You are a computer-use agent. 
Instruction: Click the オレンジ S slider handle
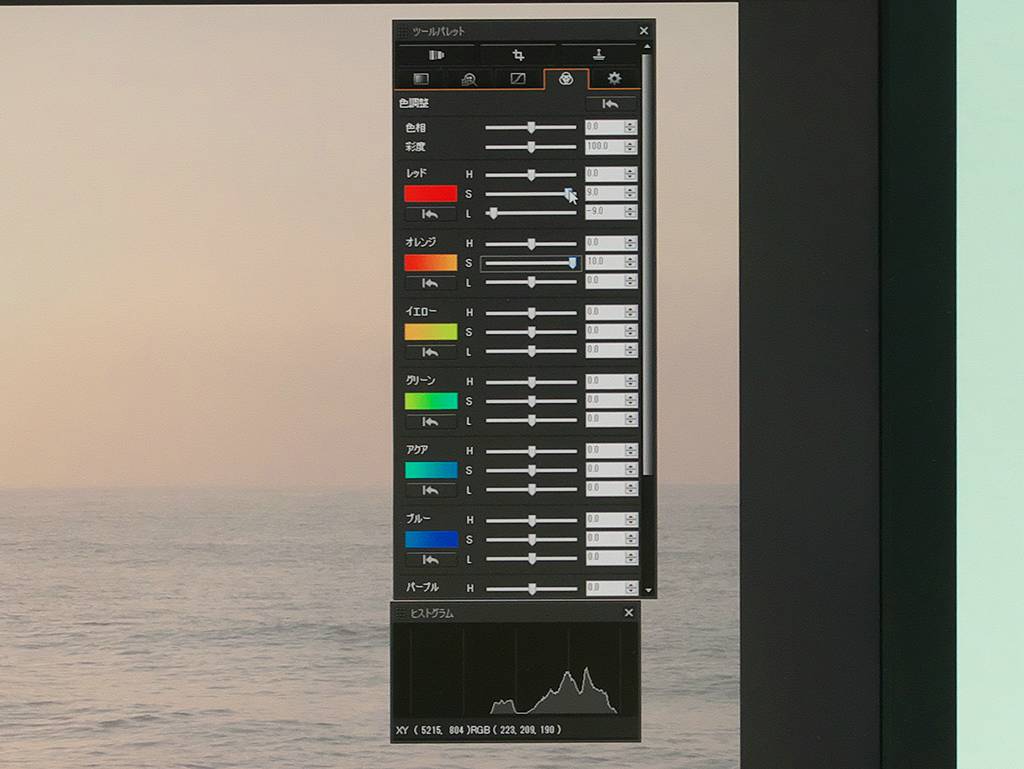573,262
